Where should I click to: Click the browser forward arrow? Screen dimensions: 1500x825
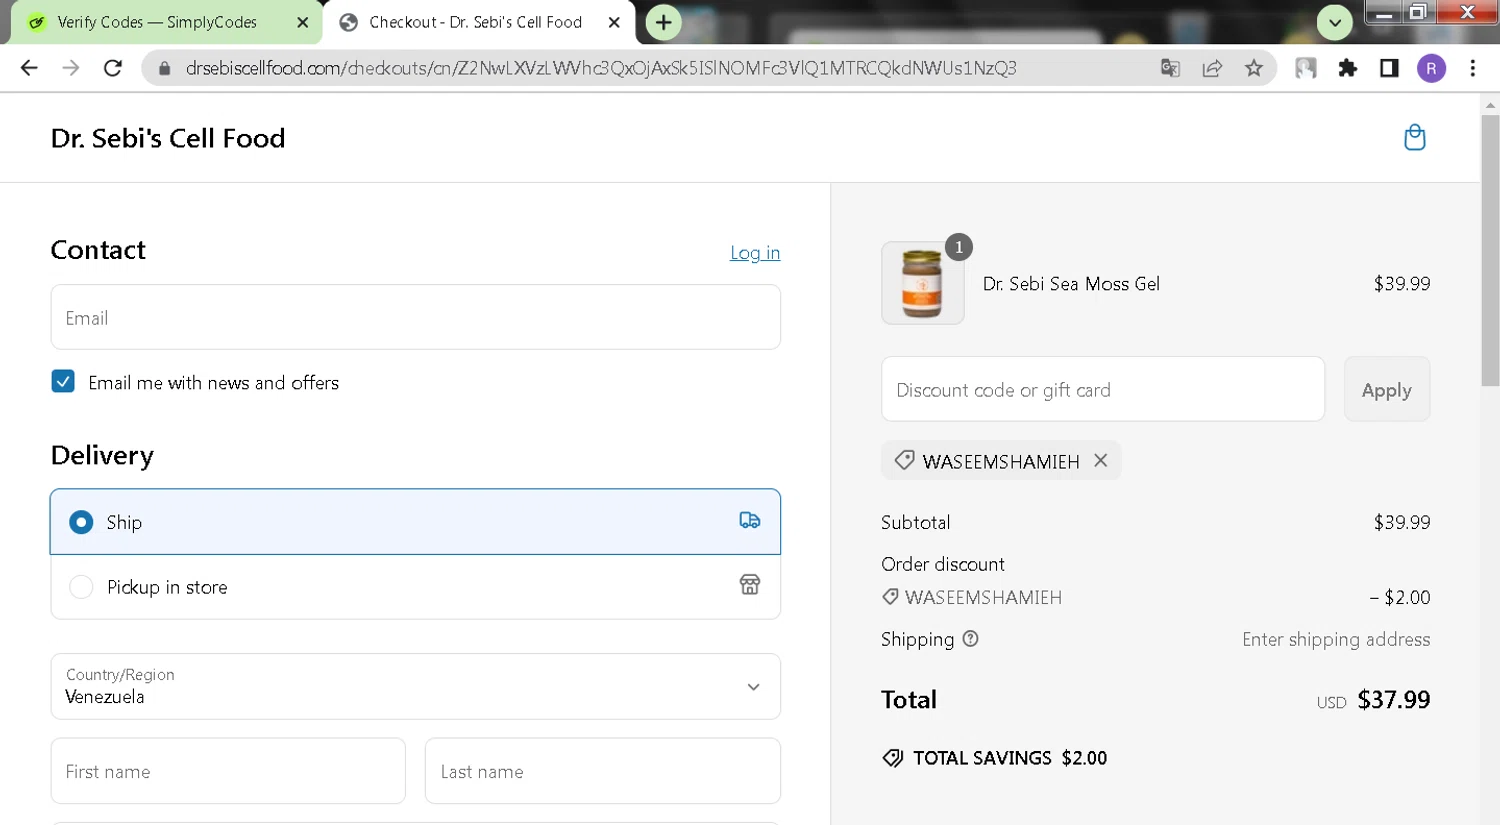[x=71, y=68]
